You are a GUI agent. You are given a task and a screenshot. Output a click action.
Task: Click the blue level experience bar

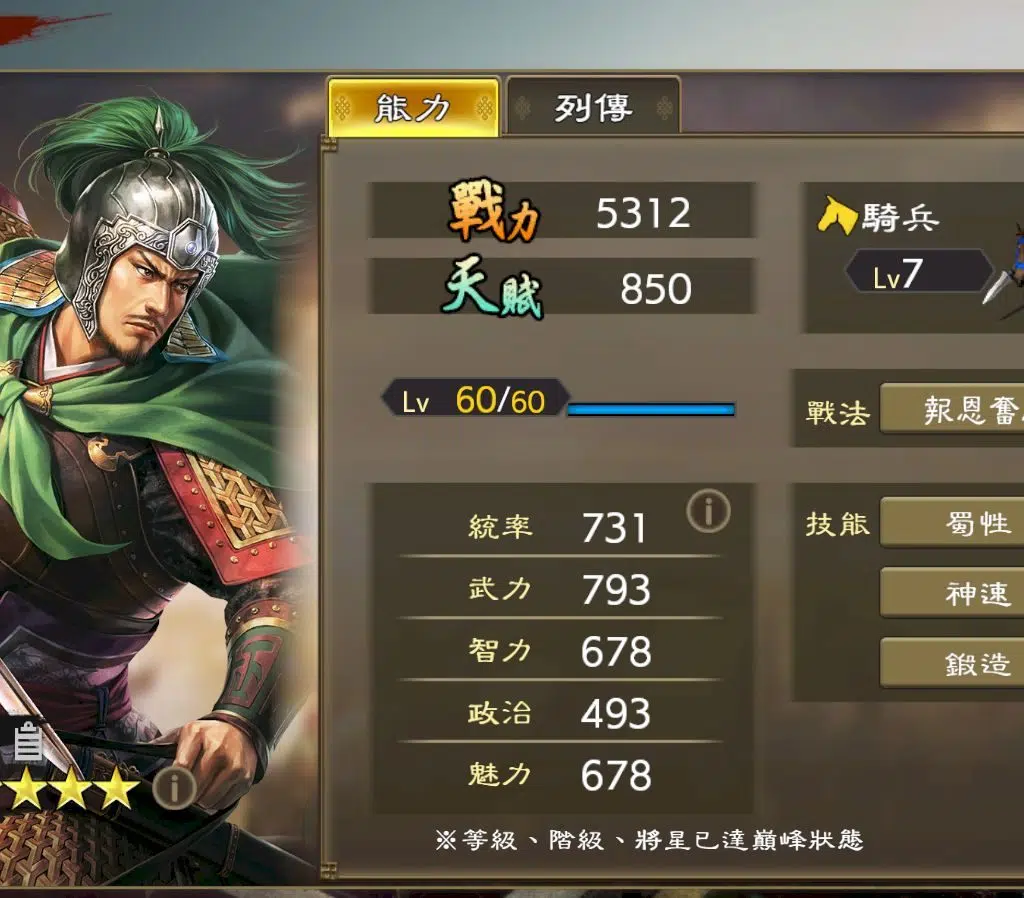tap(651, 409)
